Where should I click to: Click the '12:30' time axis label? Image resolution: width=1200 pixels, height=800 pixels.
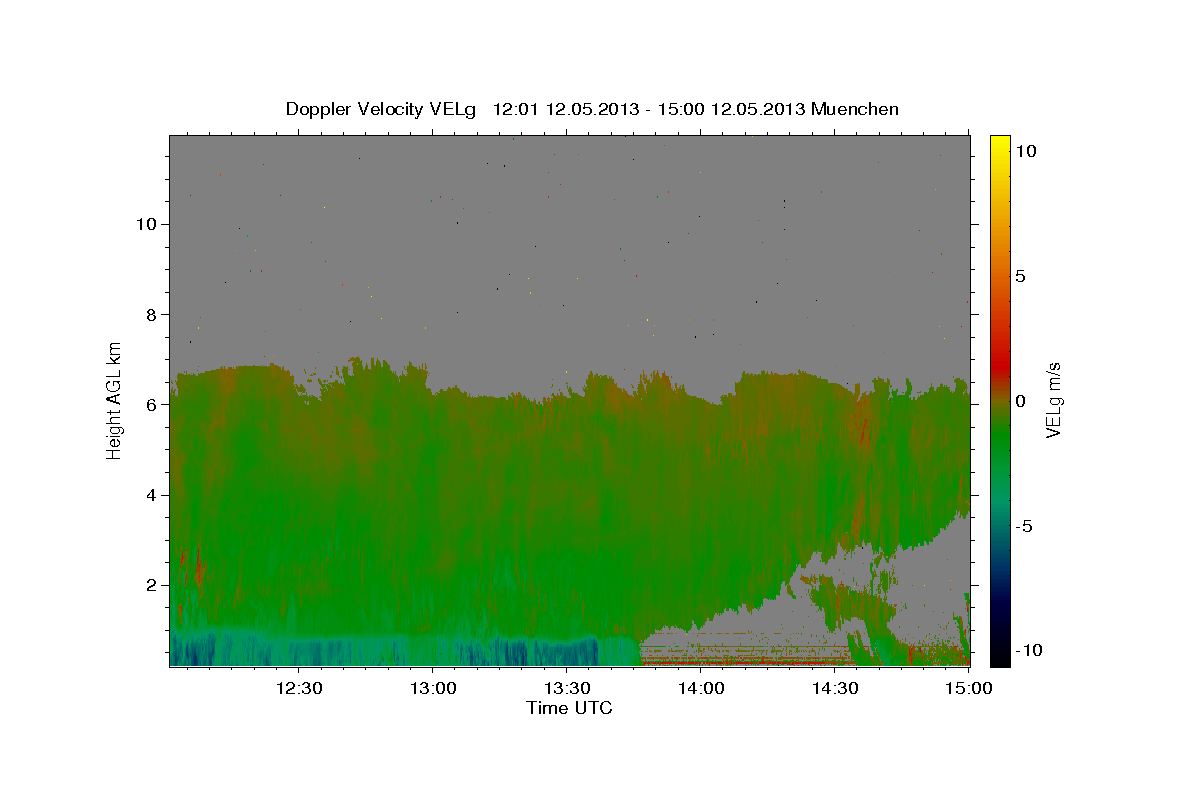[298, 688]
